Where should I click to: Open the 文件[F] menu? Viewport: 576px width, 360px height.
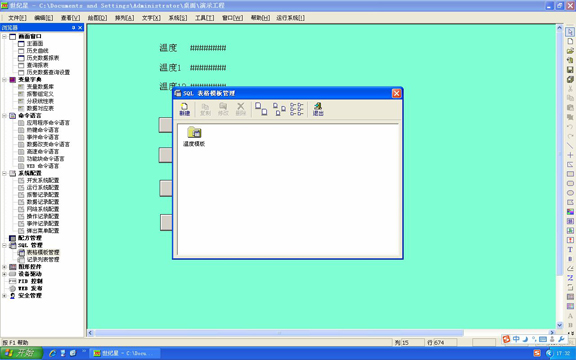tap(17, 18)
